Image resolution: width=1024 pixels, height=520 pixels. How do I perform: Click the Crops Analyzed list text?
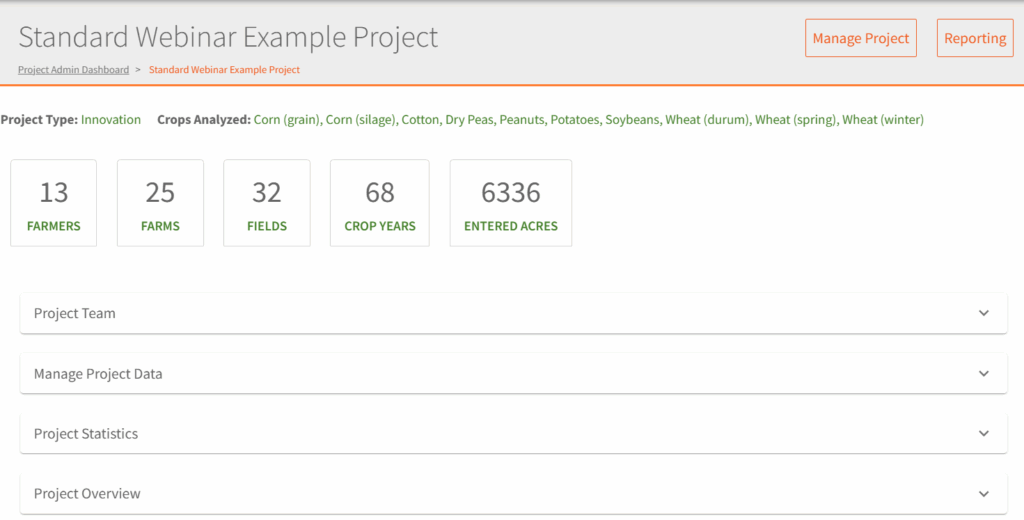pos(588,119)
